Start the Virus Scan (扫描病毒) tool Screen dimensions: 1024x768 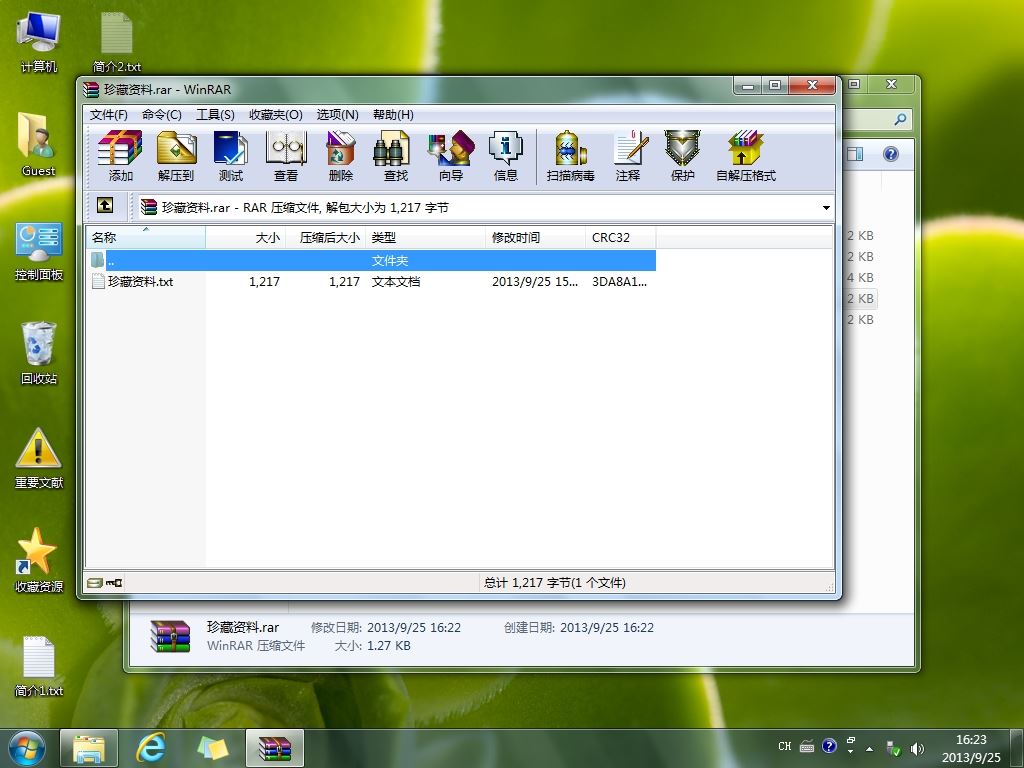tap(570, 156)
